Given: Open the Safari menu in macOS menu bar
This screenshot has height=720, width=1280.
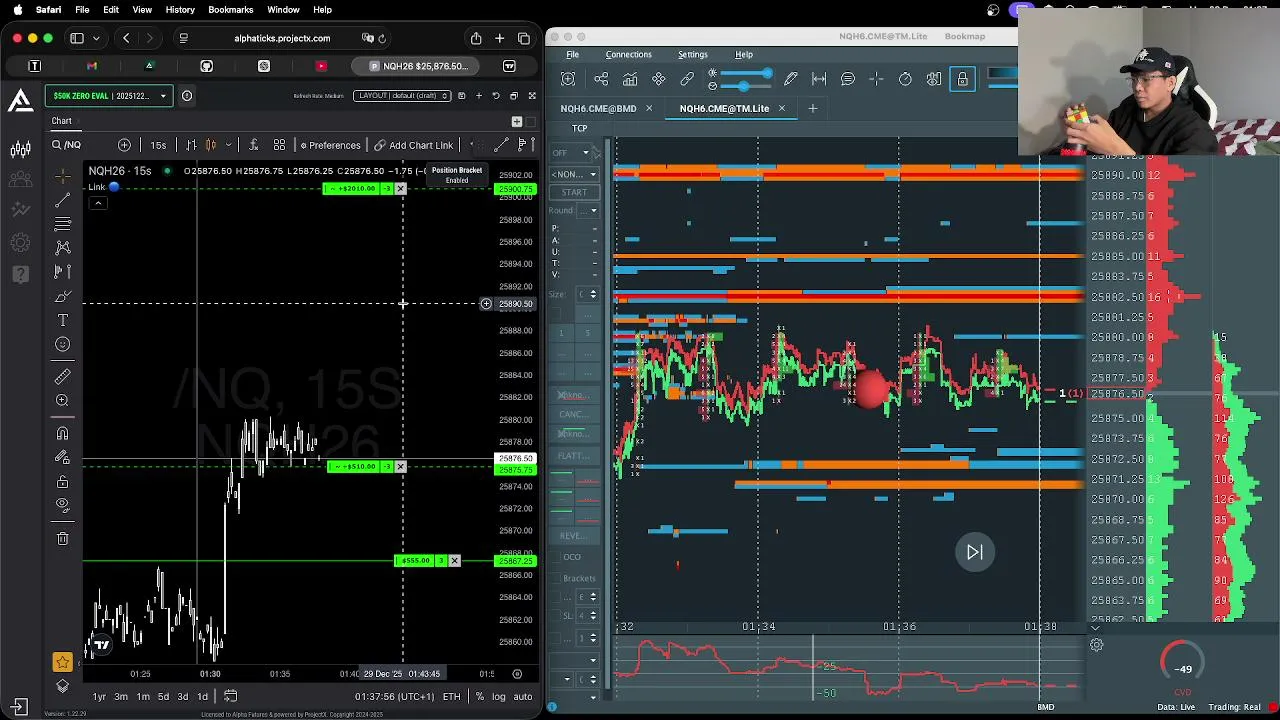Looking at the screenshot, I should tap(48, 10).
